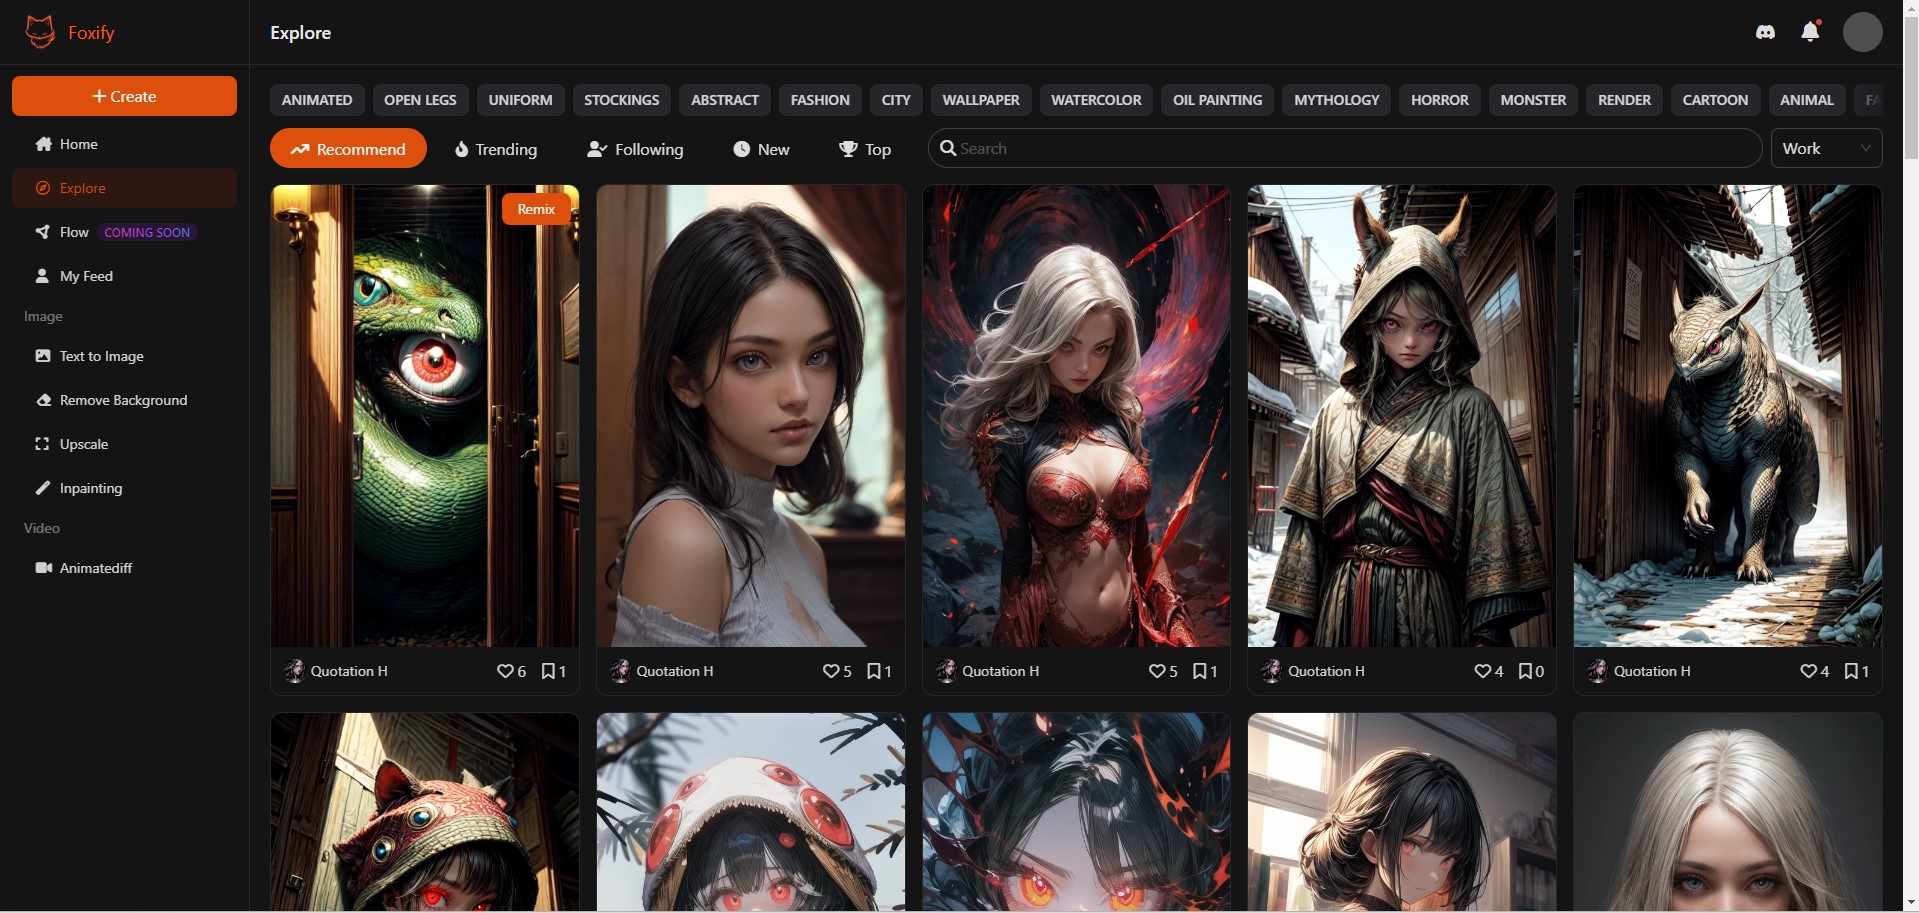This screenshot has height=913, width=1919.
Task: Filter by the ANIMATED tag
Action: point(317,100)
